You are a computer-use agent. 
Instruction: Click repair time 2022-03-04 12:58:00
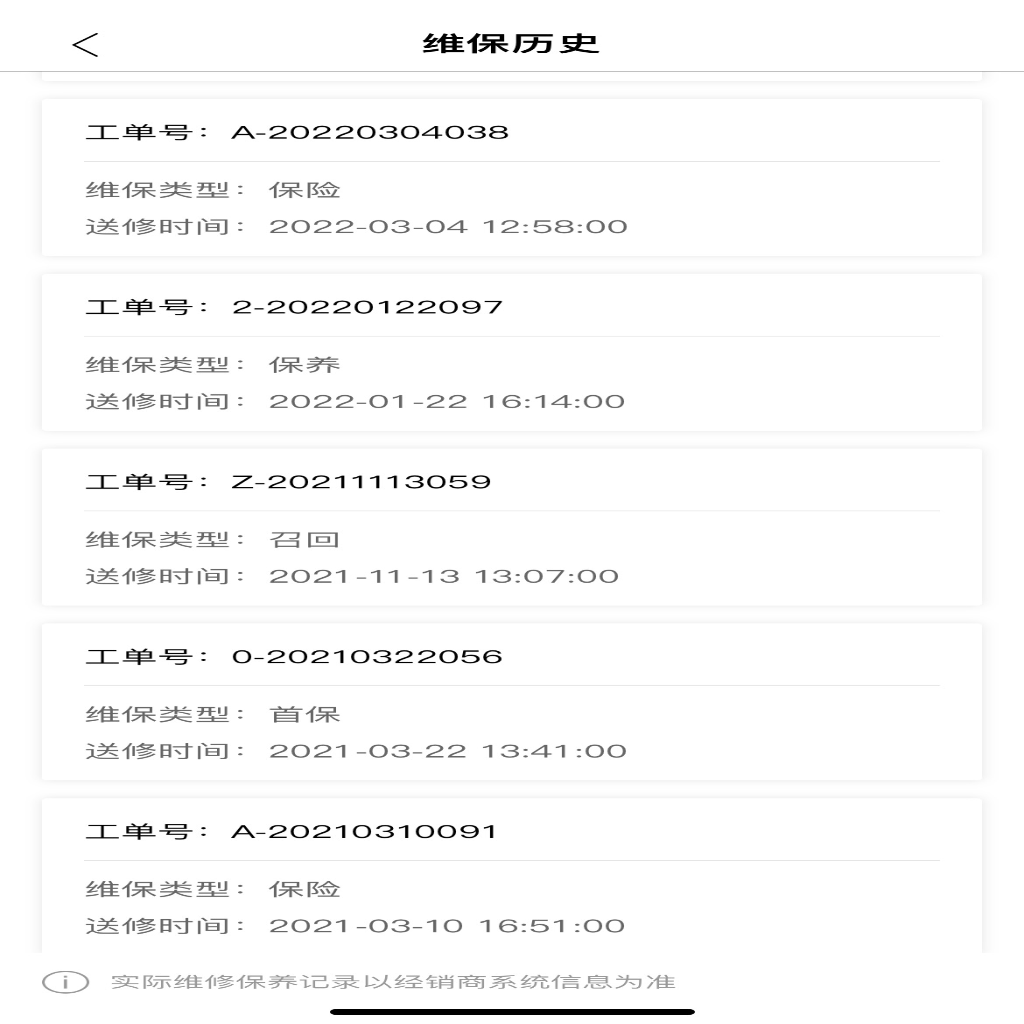point(448,227)
